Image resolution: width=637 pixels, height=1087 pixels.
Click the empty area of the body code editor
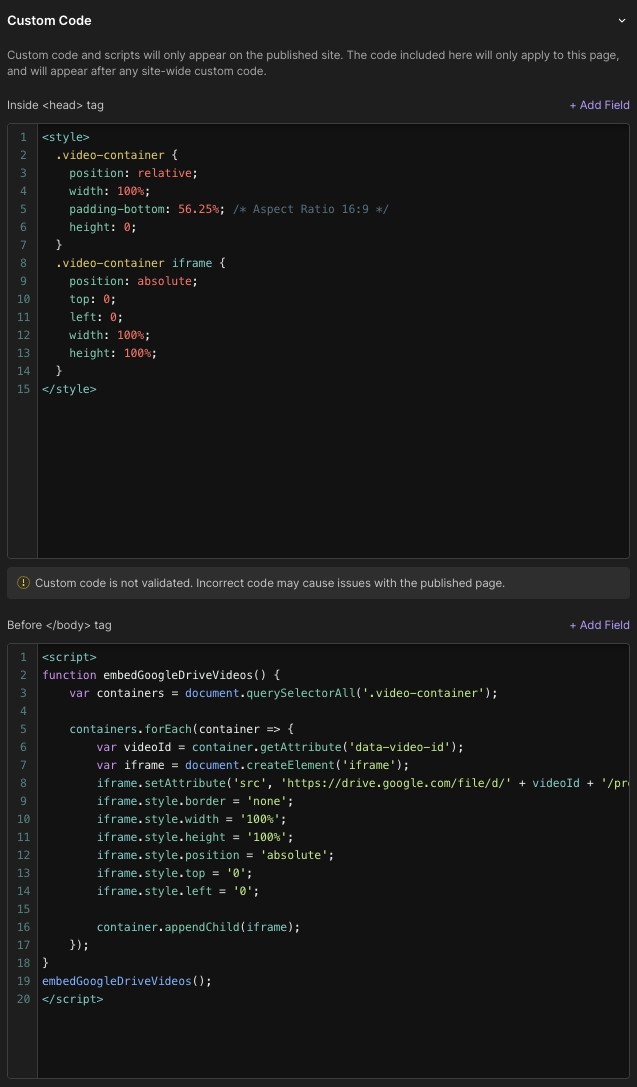333,1043
